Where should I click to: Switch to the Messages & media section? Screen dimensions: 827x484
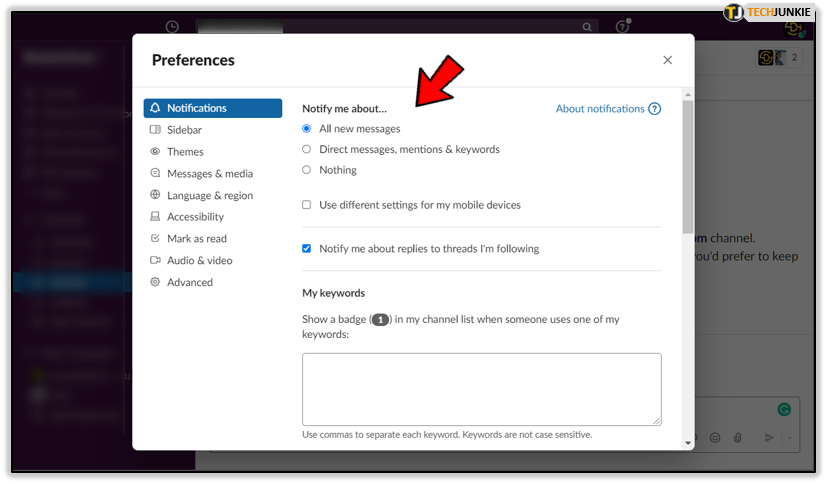point(209,174)
